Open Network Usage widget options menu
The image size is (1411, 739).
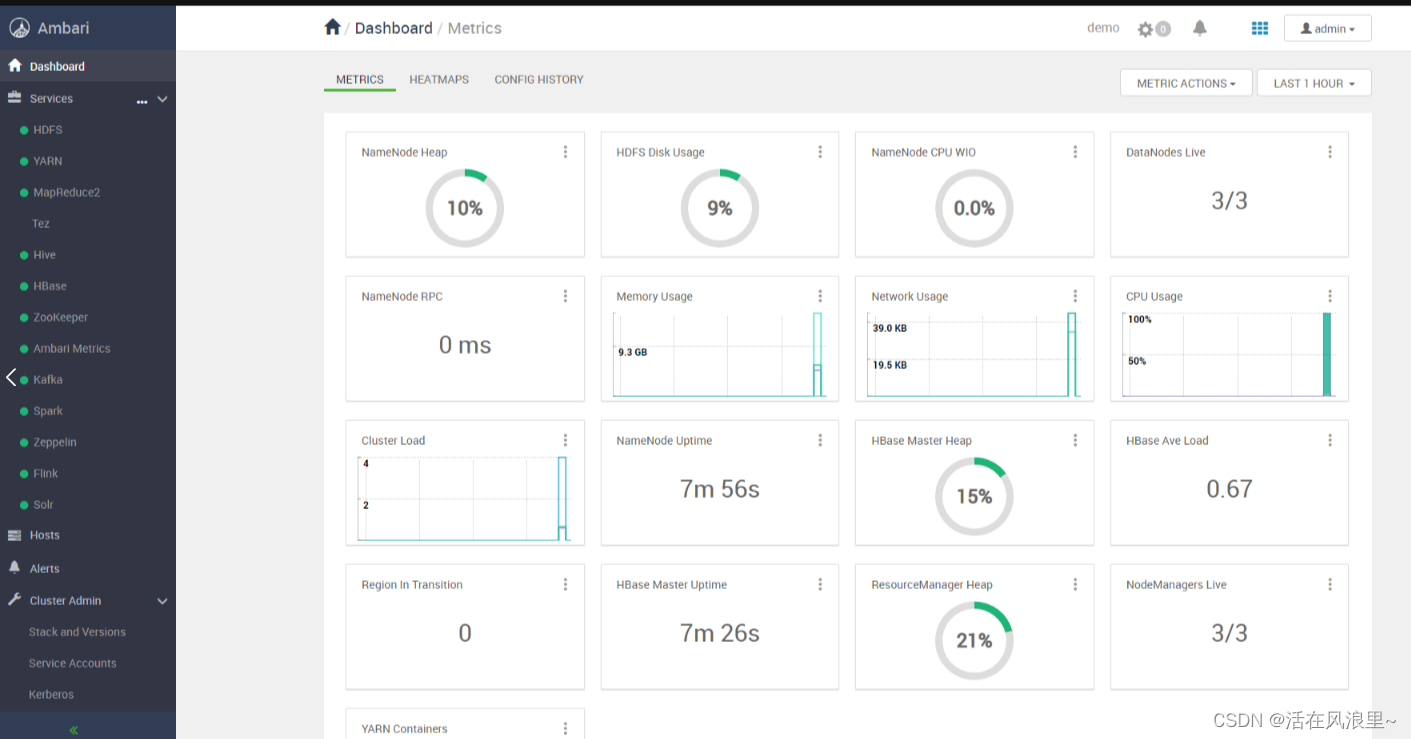(x=1075, y=296)
